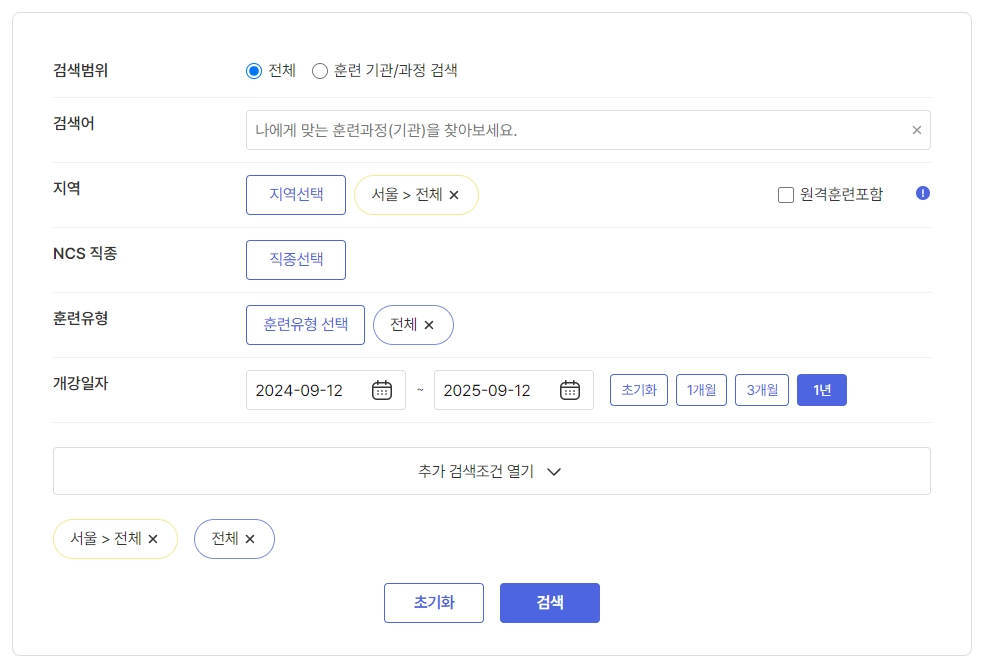Remove the bottom 서울 > 전체 filter tag
This screenshot has width=982, height=669.
point(154,539)
